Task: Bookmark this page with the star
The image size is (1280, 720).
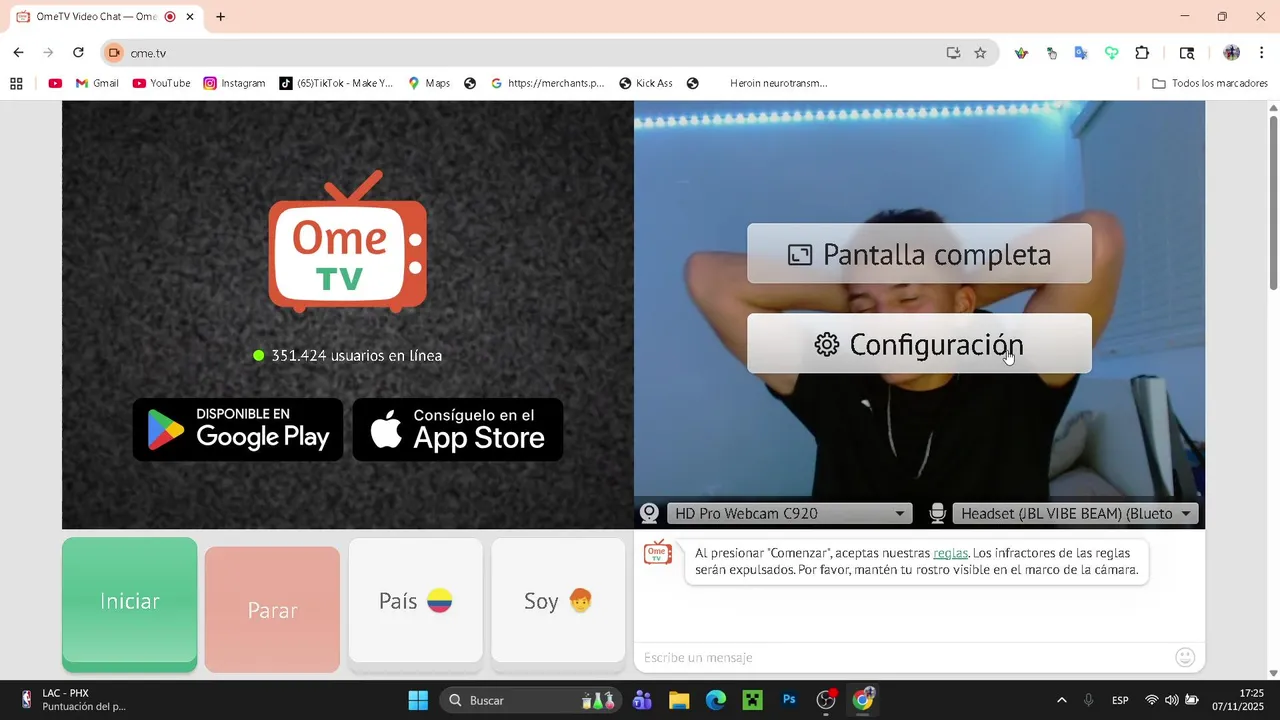Action: coord(980,53)
